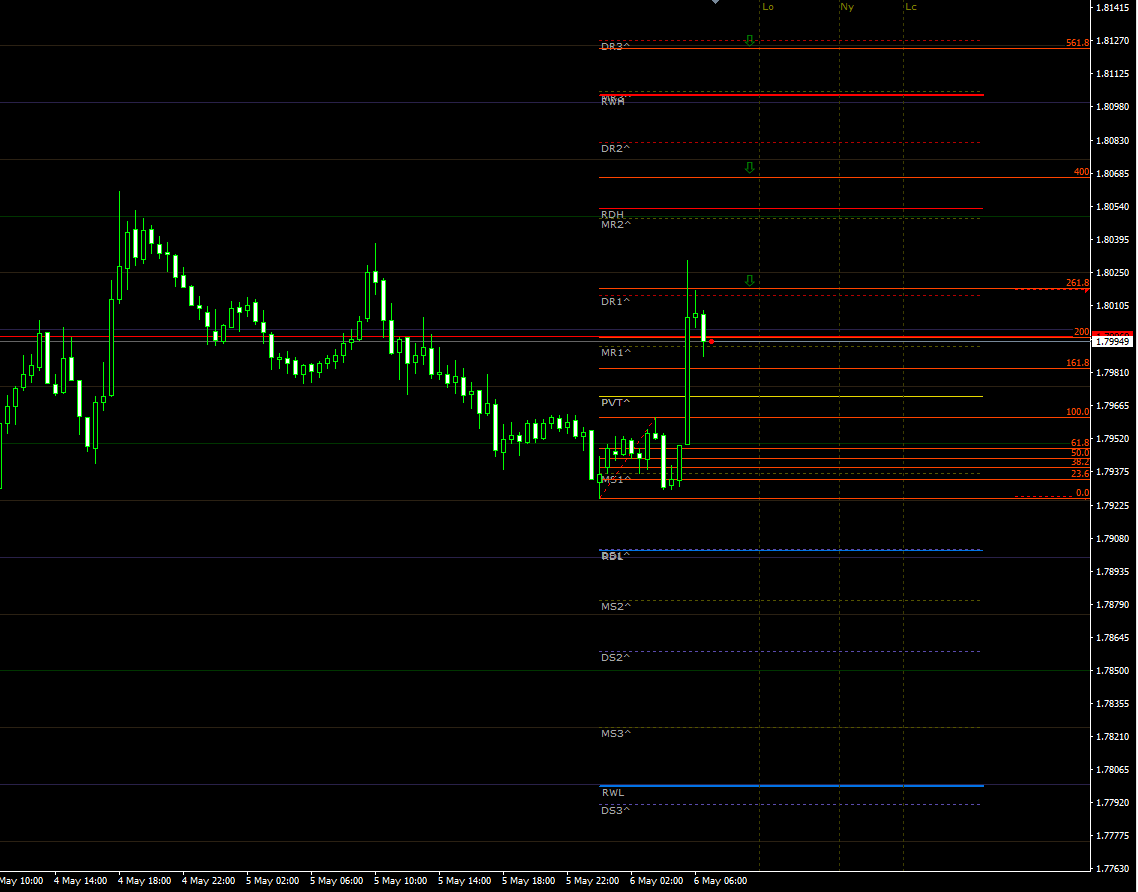
Task: Click the 1.79665 price axis value
Action: point(1113,406)
